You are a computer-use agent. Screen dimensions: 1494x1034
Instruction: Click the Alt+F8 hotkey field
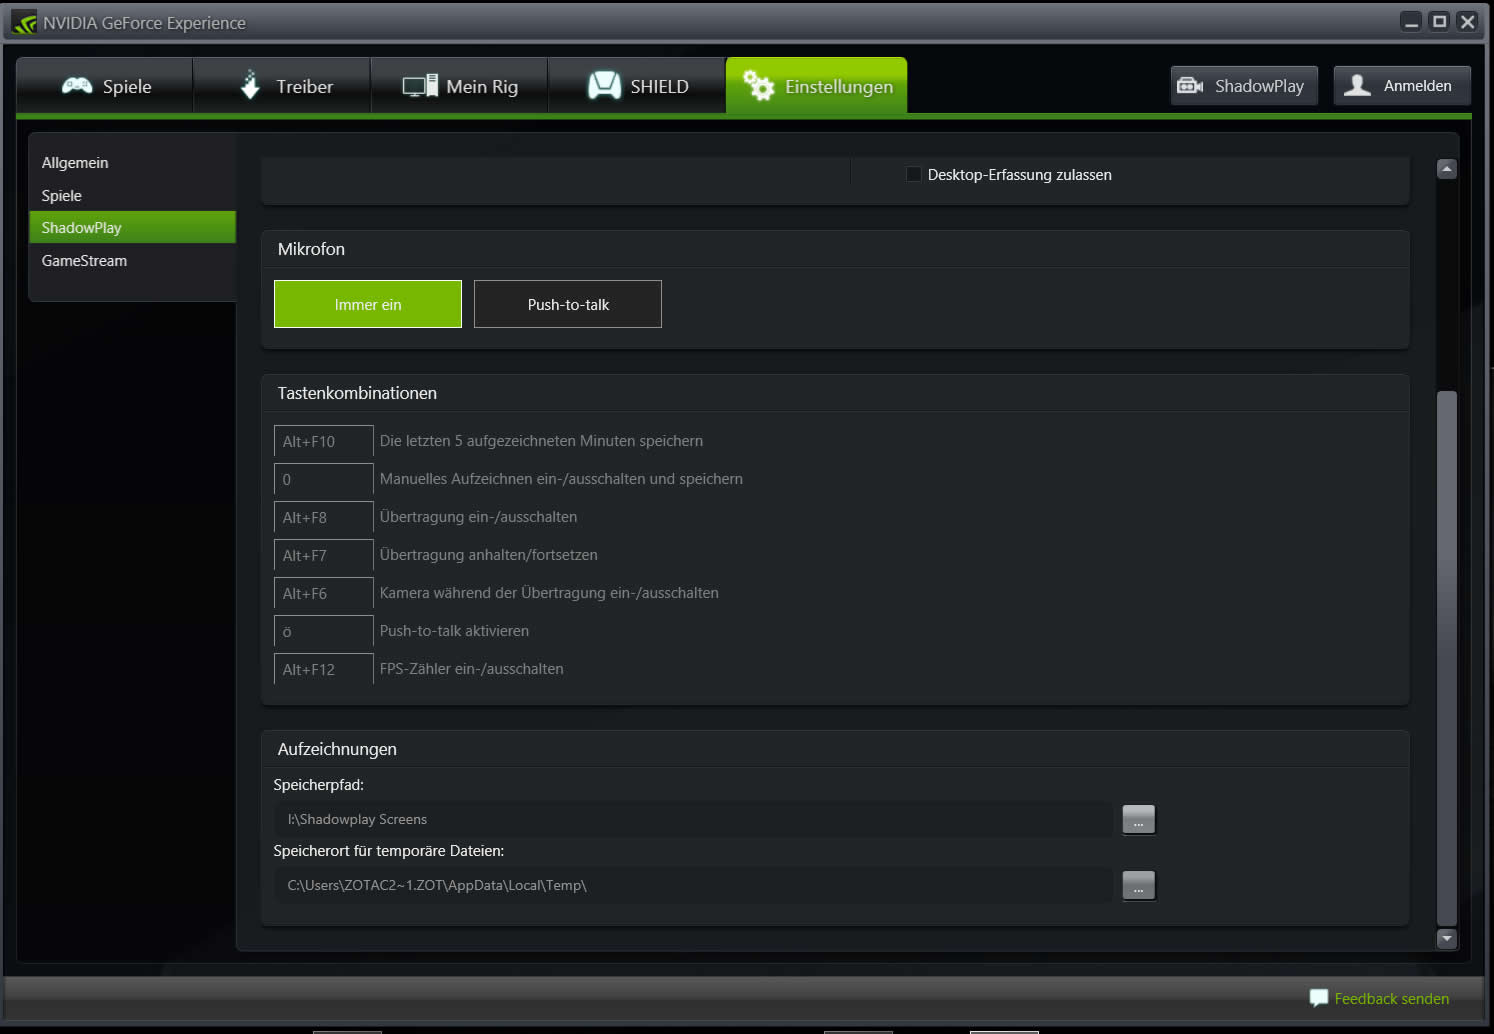point(324,517)
